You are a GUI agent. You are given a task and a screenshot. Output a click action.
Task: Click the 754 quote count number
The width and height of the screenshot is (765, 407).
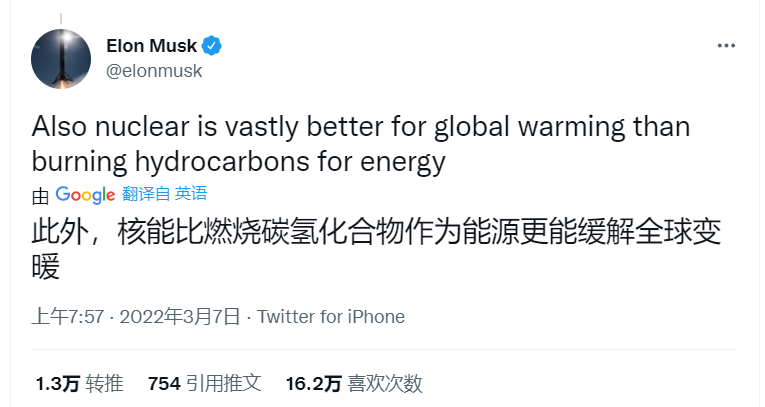[163, 383]
